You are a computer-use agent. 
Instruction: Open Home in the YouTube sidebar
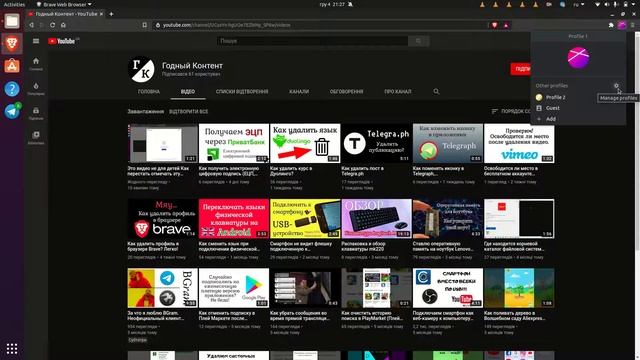(36, 64)
